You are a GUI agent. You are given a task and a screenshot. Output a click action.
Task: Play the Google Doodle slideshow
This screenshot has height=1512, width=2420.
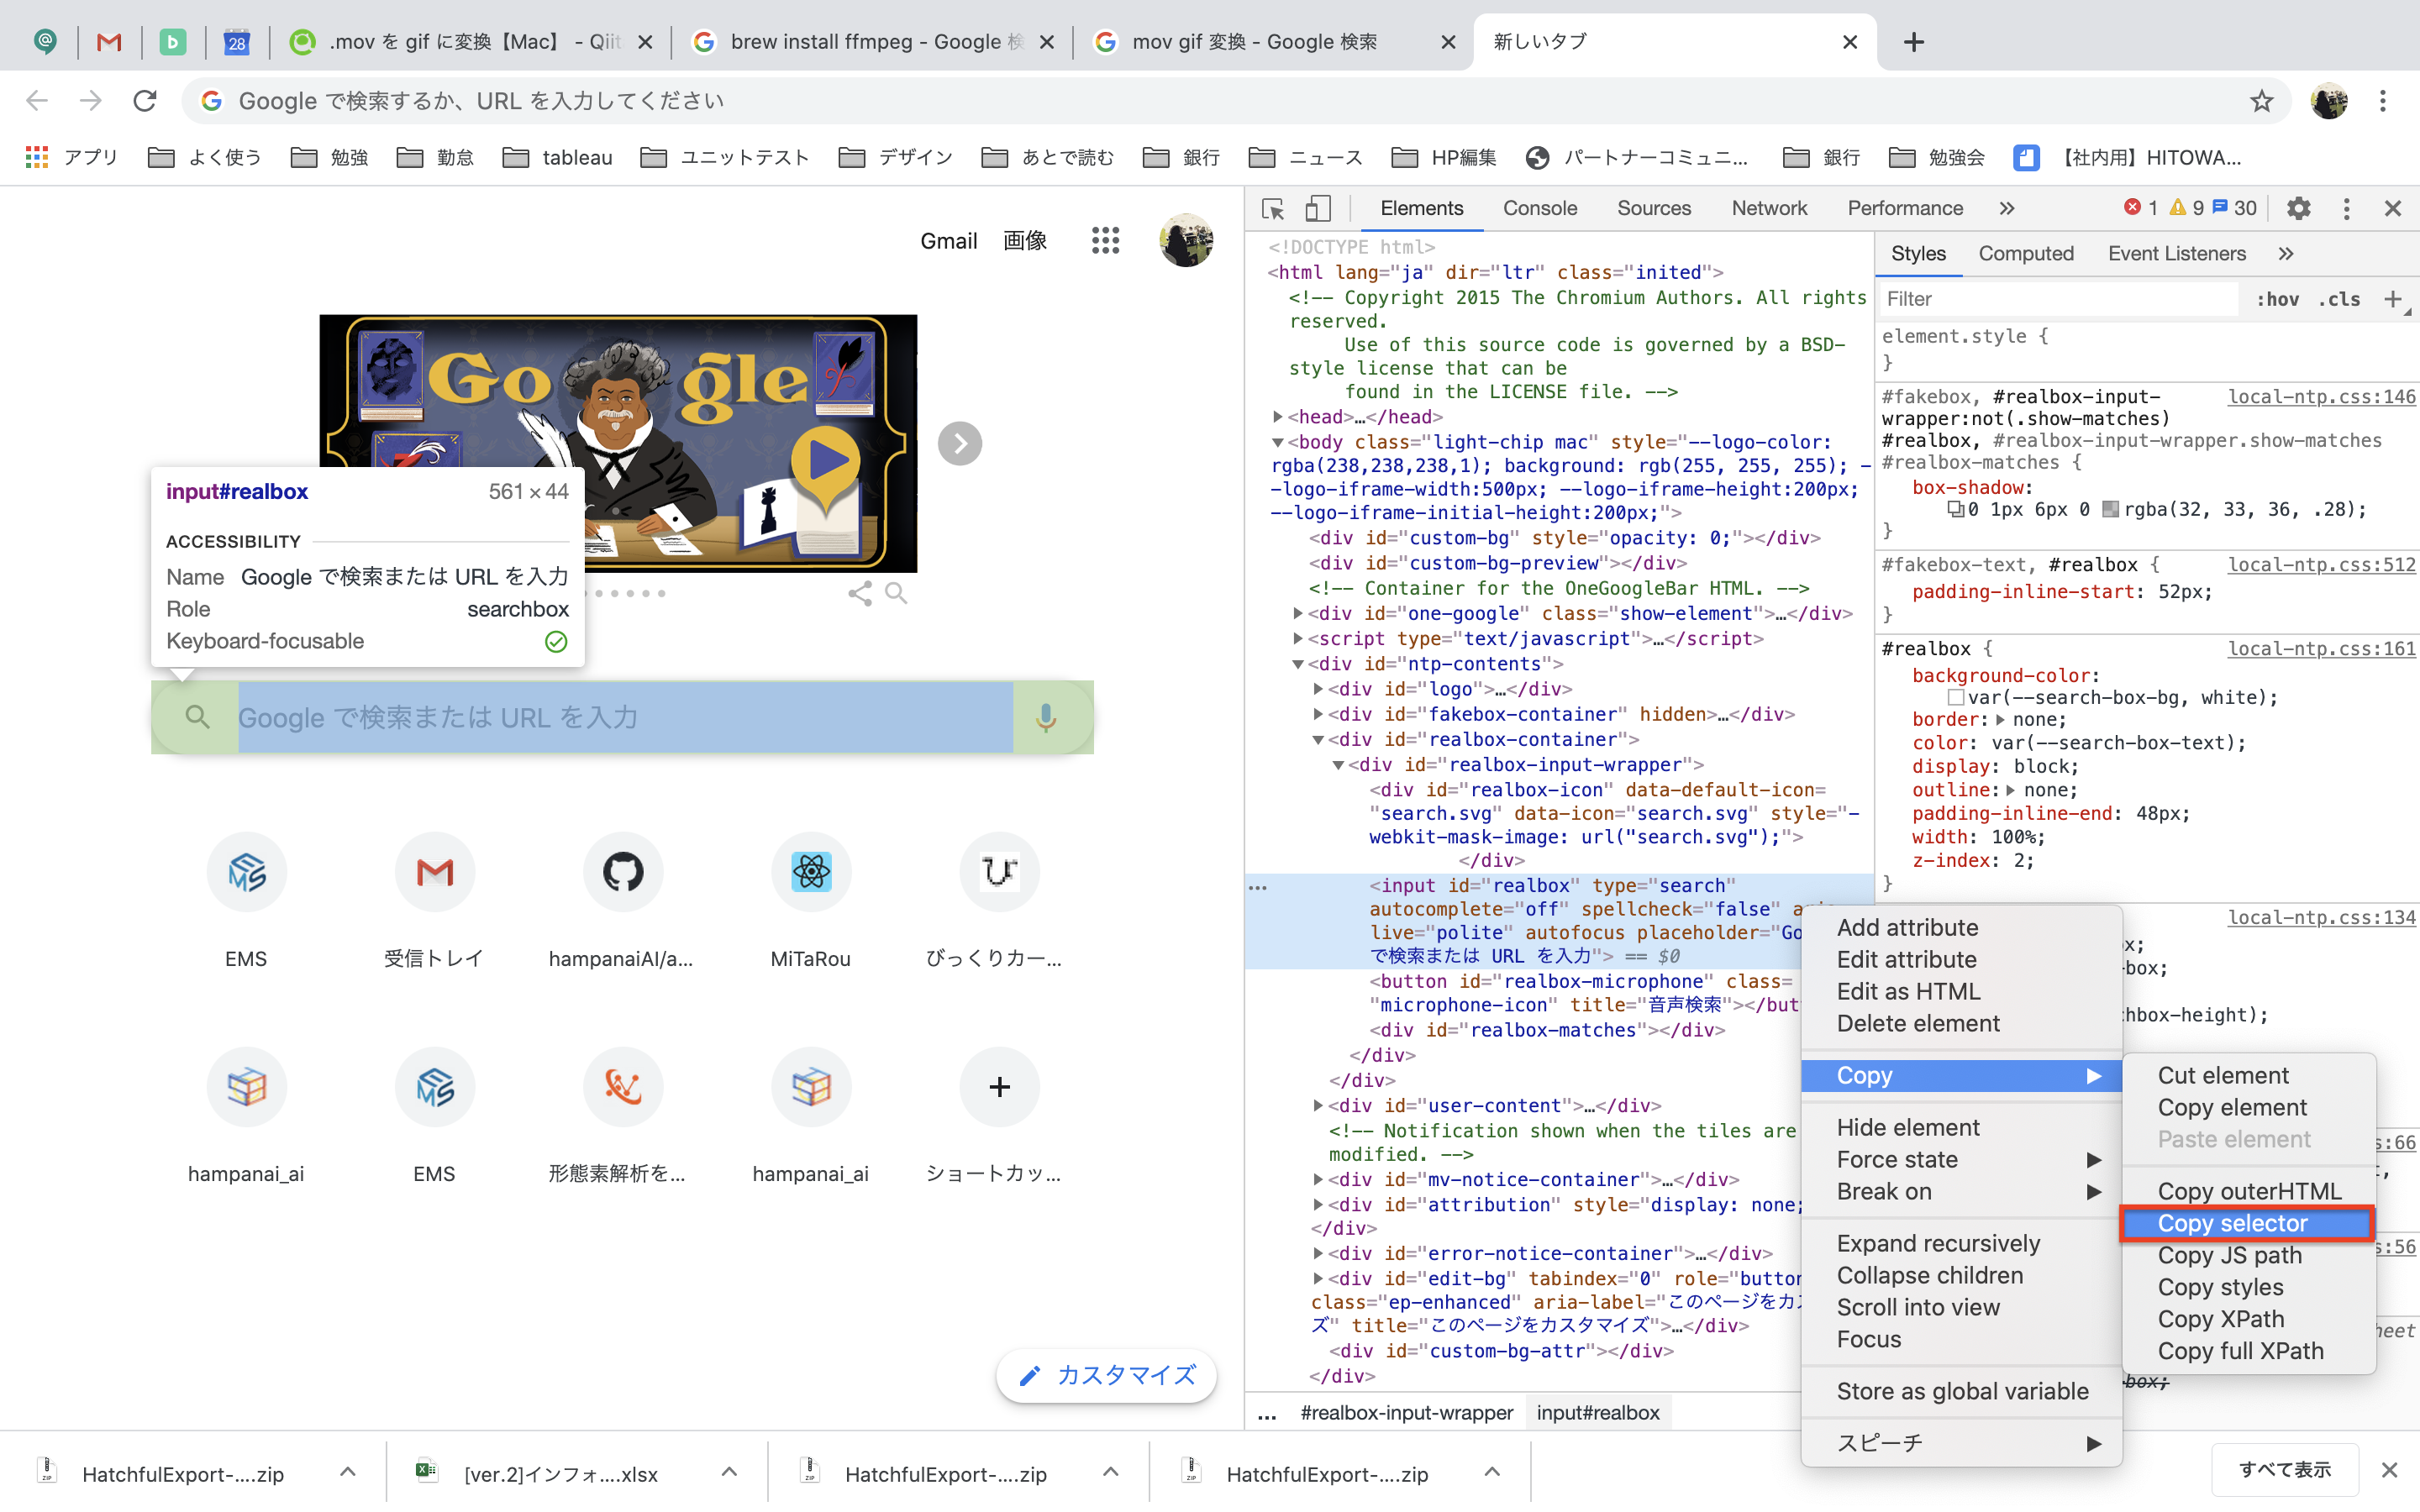click(825, 462)
